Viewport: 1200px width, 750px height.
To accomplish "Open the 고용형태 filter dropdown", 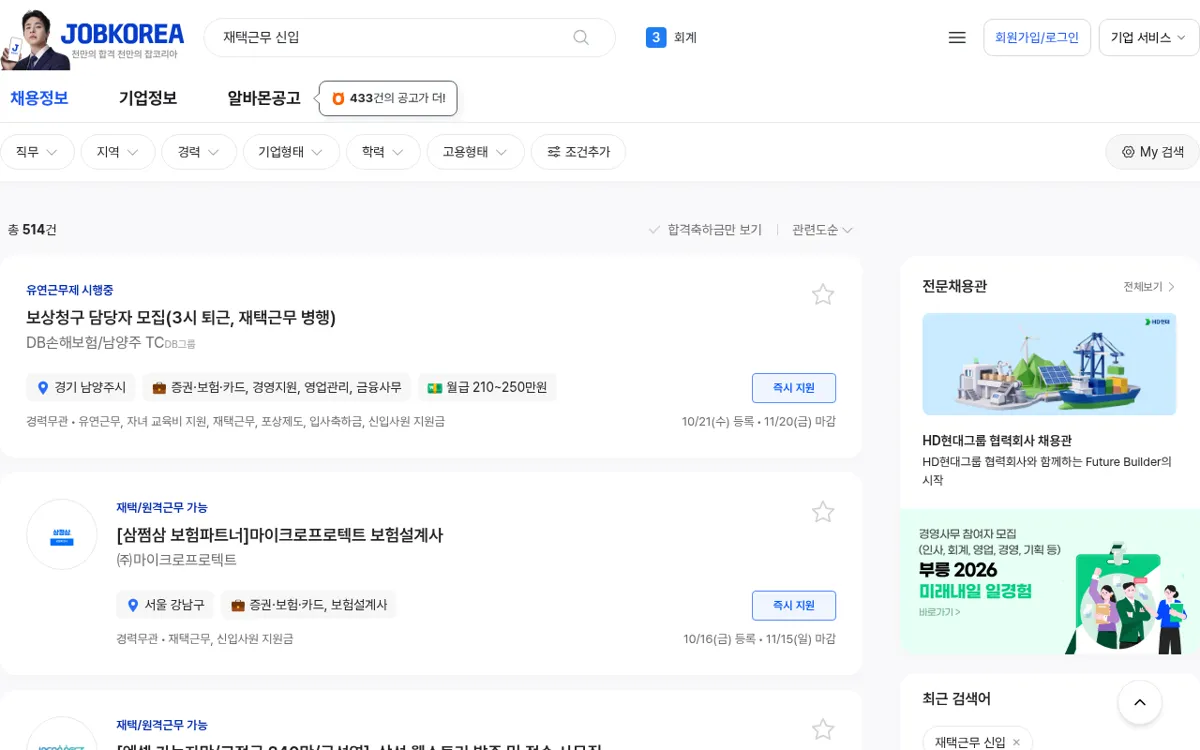I will tap(476, 152).
